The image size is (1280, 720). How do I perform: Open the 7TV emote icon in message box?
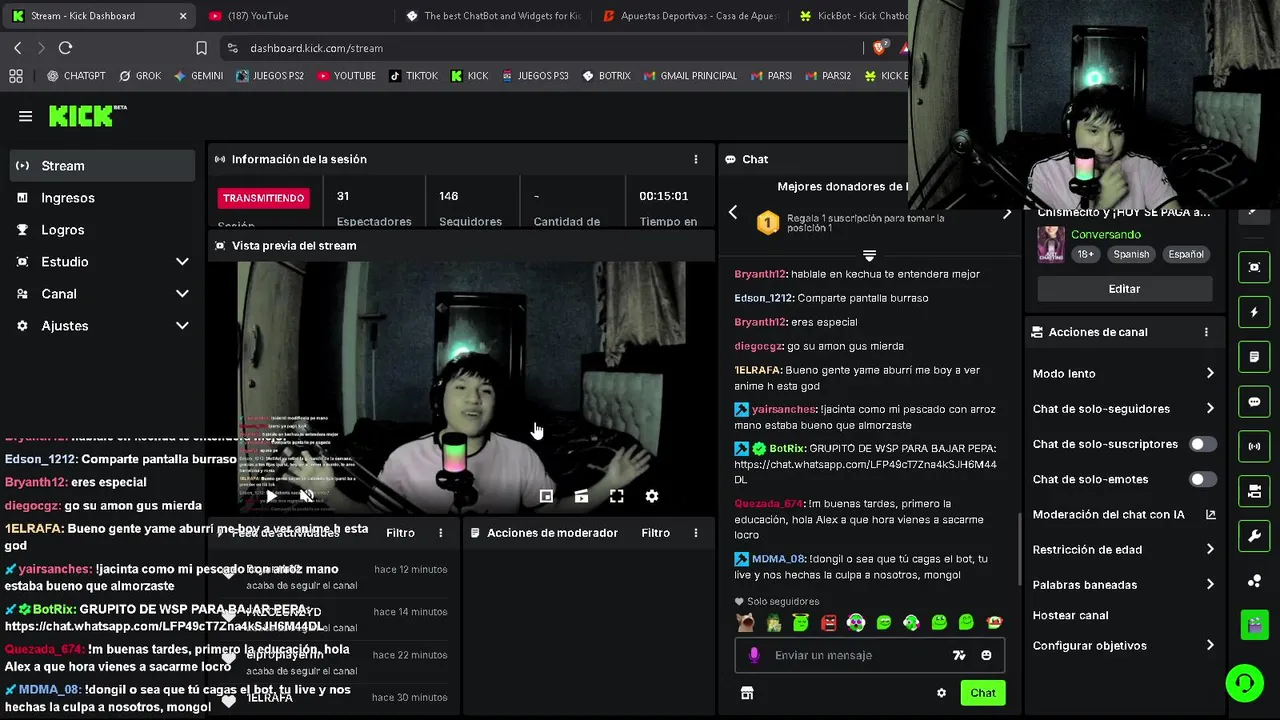(959, 655)
